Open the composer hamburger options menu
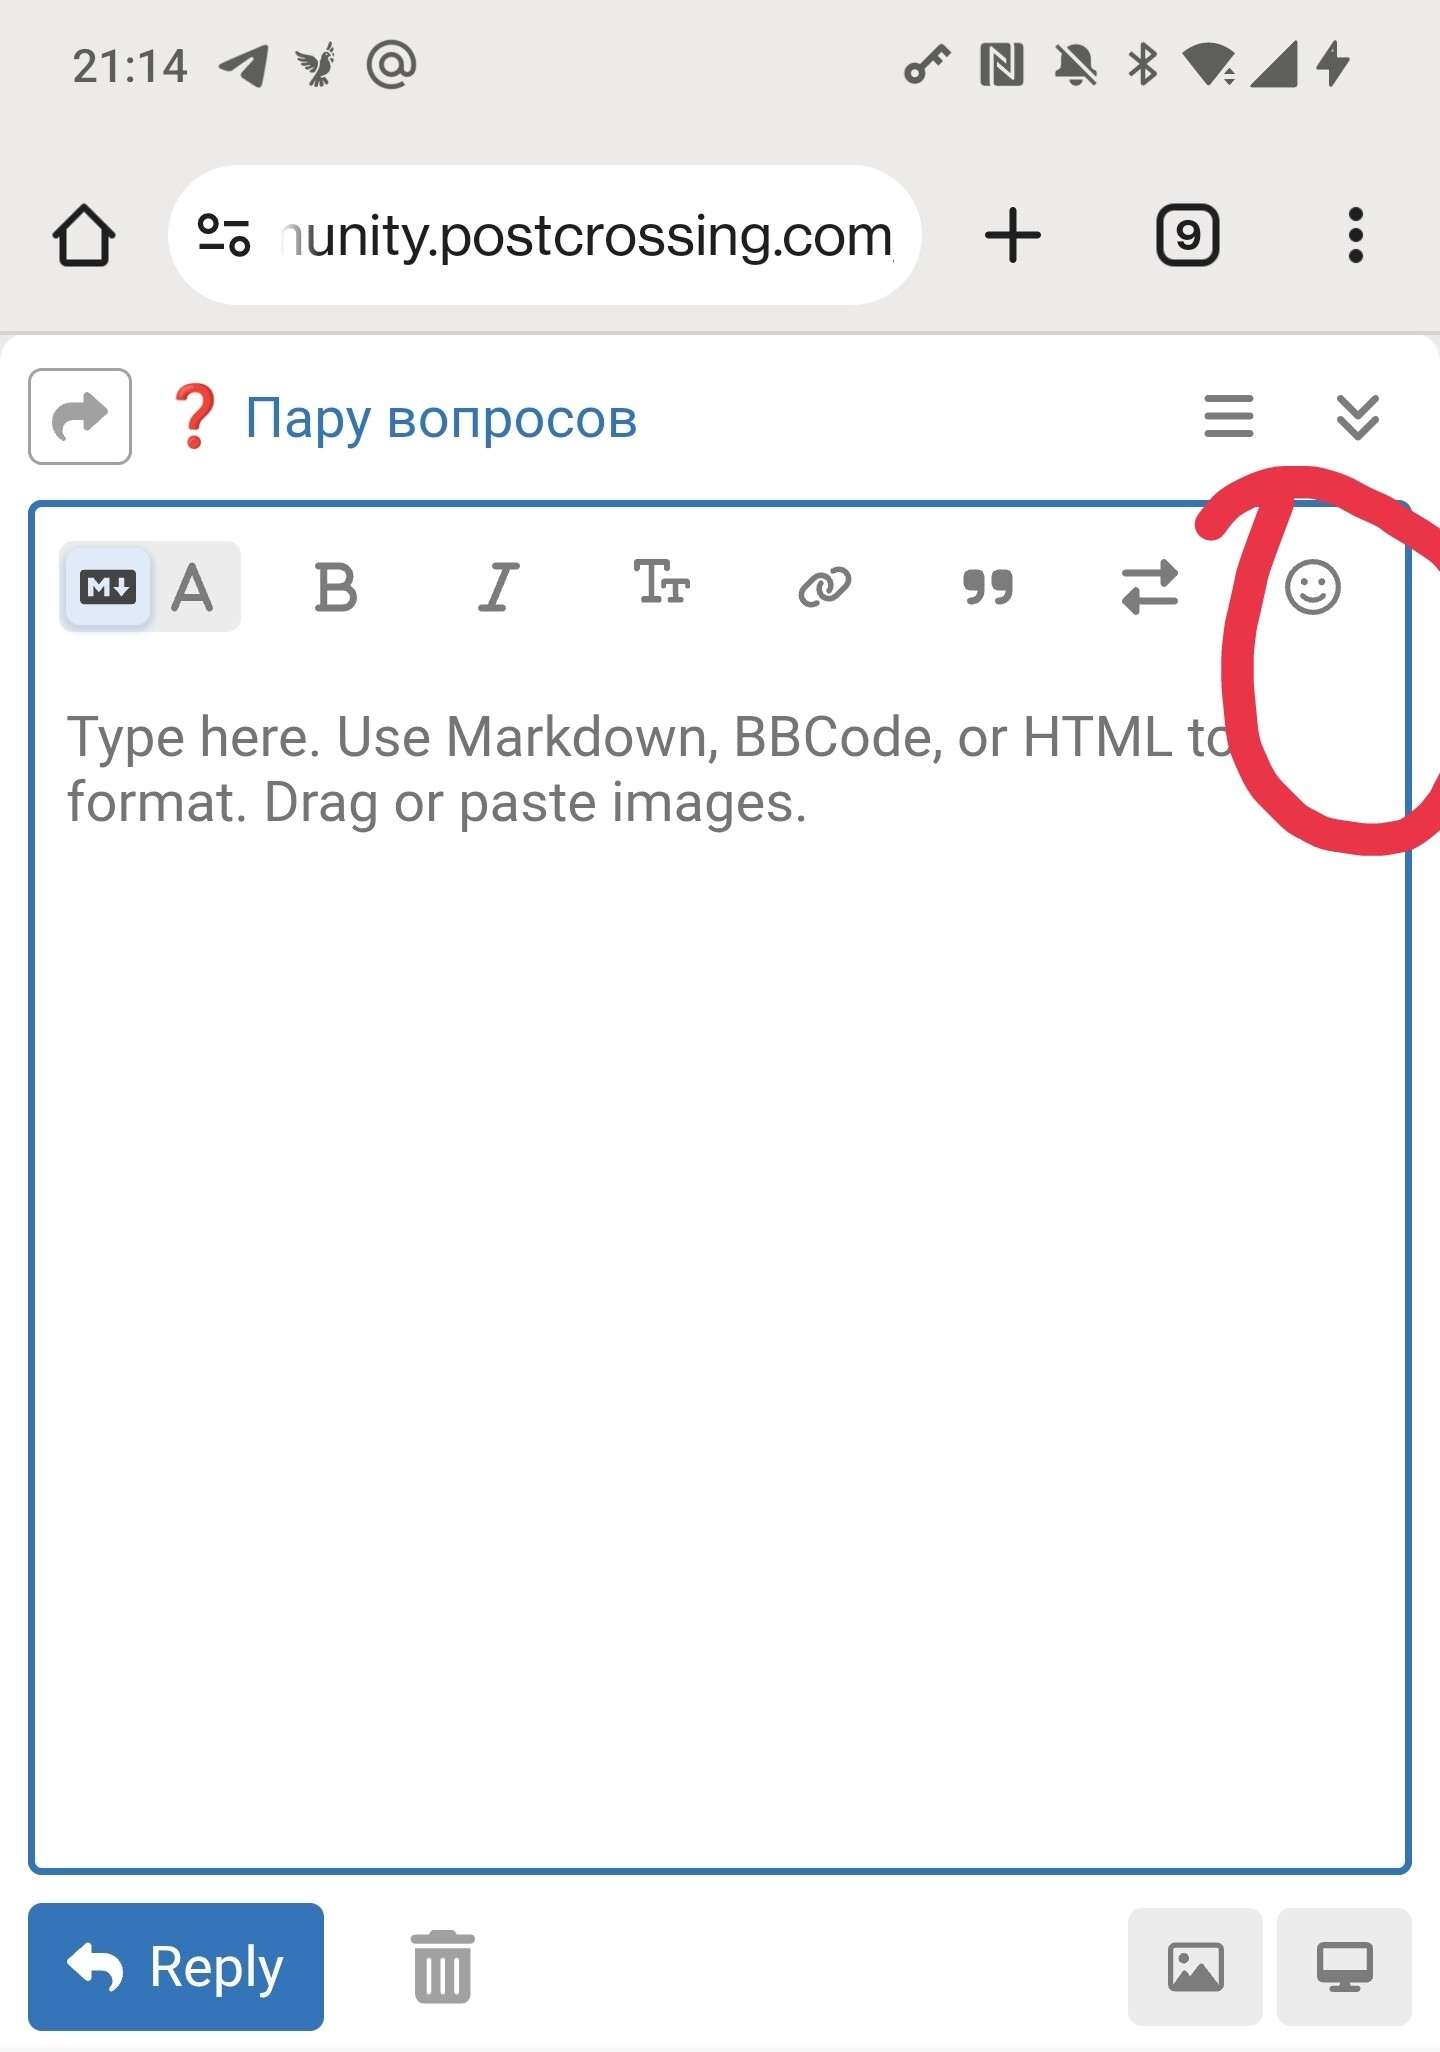This screenshot has width=1440, height=2052. (x=1229, y=417)
